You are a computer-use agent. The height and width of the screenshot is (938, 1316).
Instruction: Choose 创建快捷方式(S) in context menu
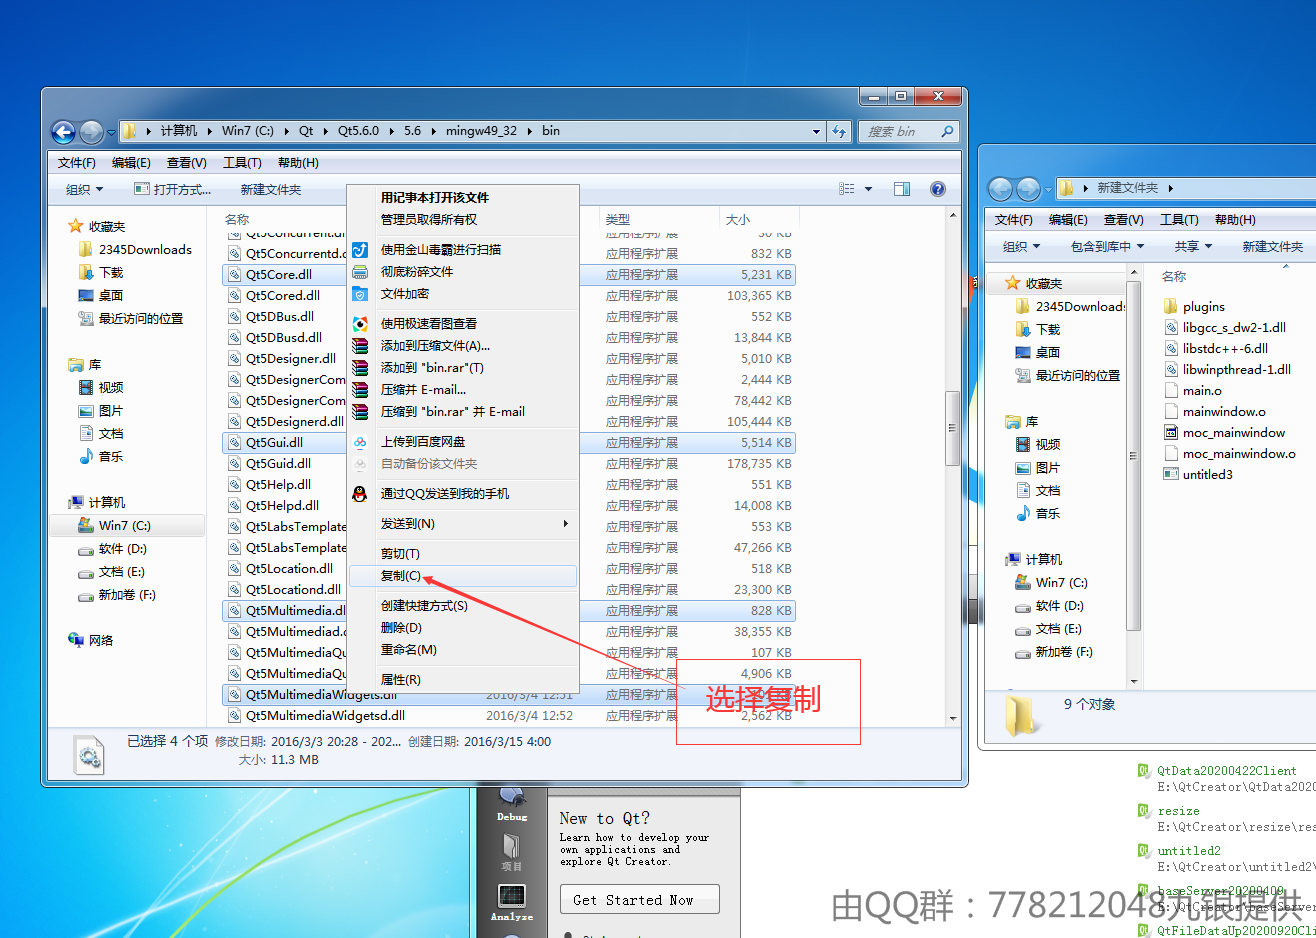pos(463,606)
